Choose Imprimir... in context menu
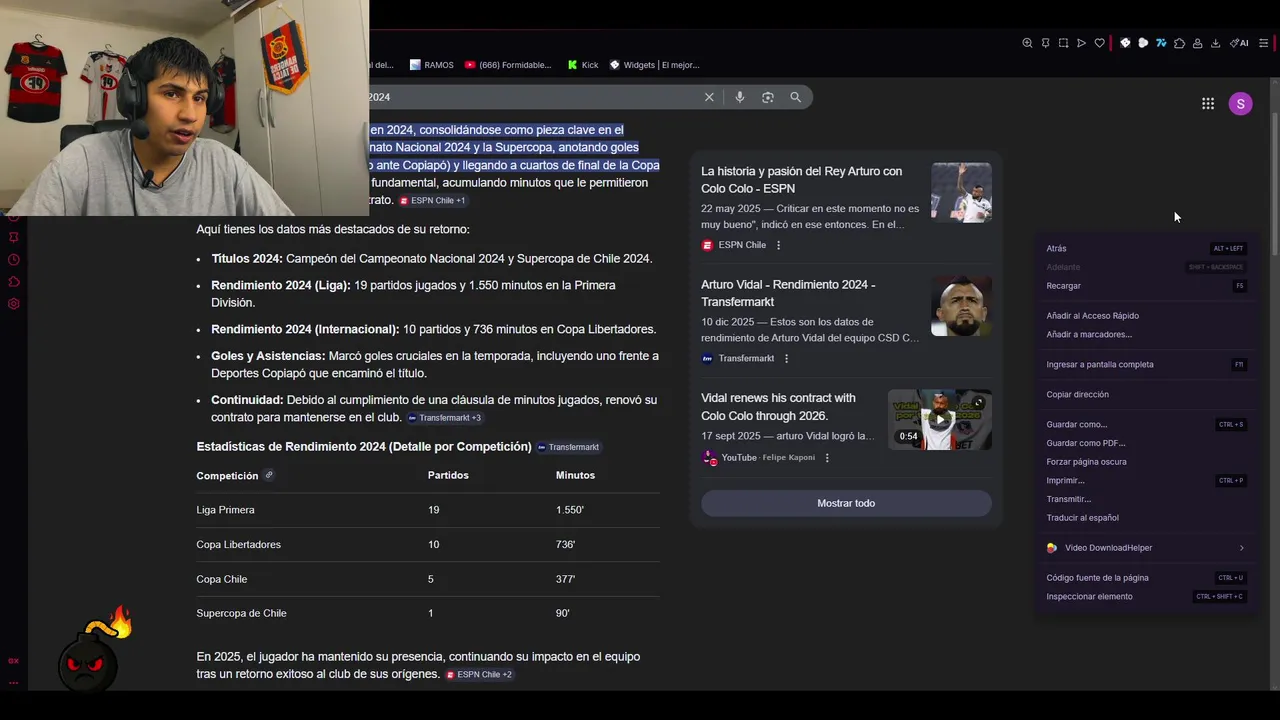1280x720 pixels. point(1145,480)
